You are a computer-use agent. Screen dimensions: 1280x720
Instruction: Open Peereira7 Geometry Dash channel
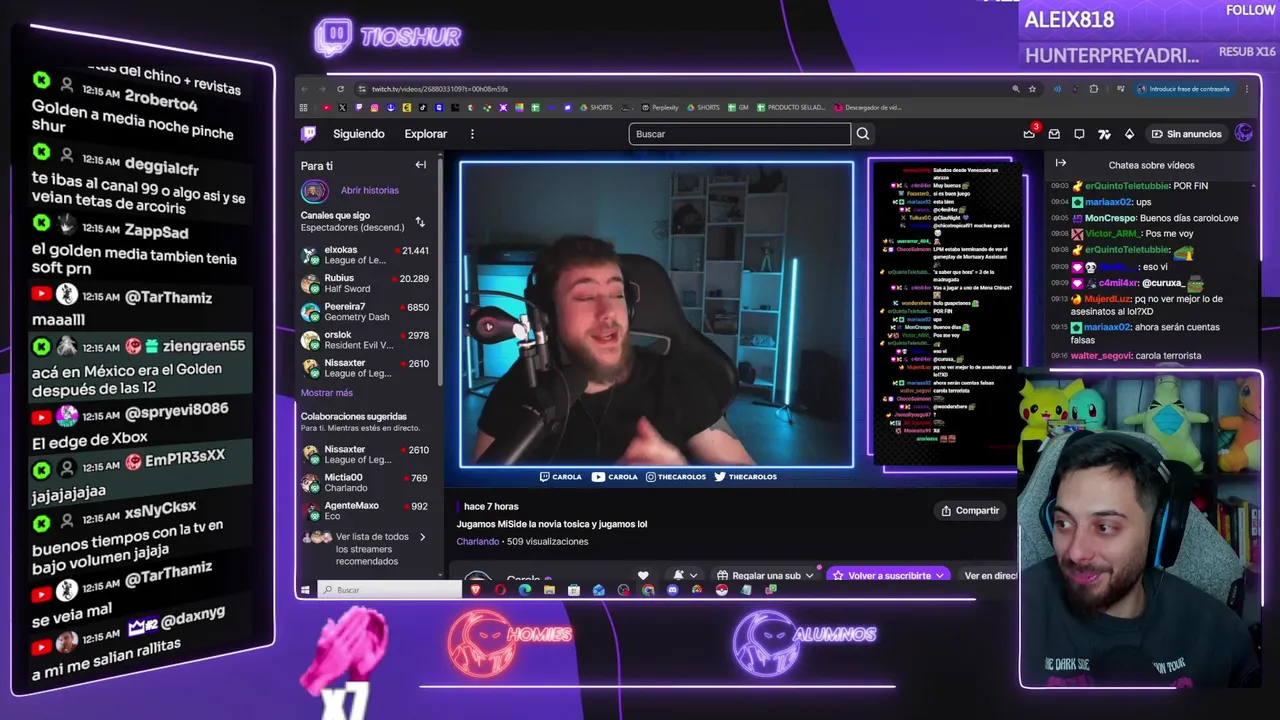point(365,311)
